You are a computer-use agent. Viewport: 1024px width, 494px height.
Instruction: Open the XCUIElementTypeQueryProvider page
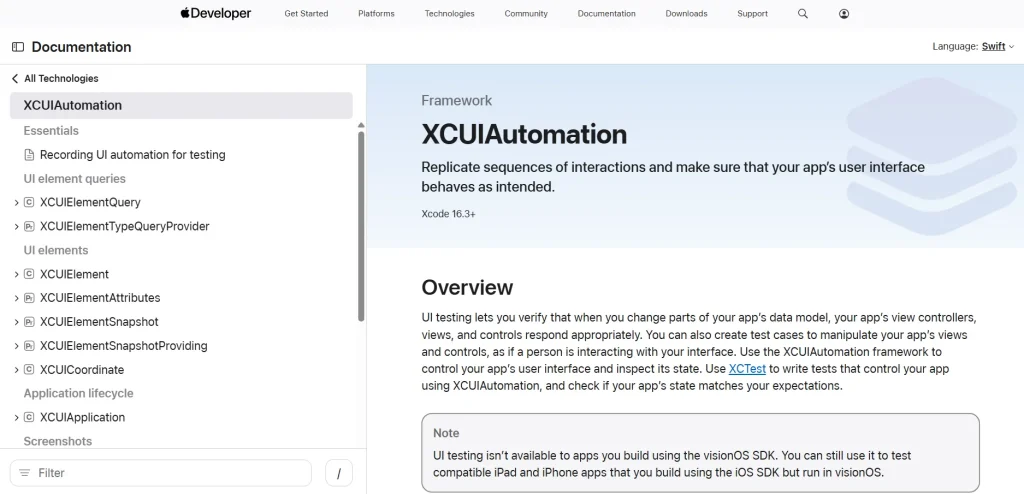coord(125,226)
